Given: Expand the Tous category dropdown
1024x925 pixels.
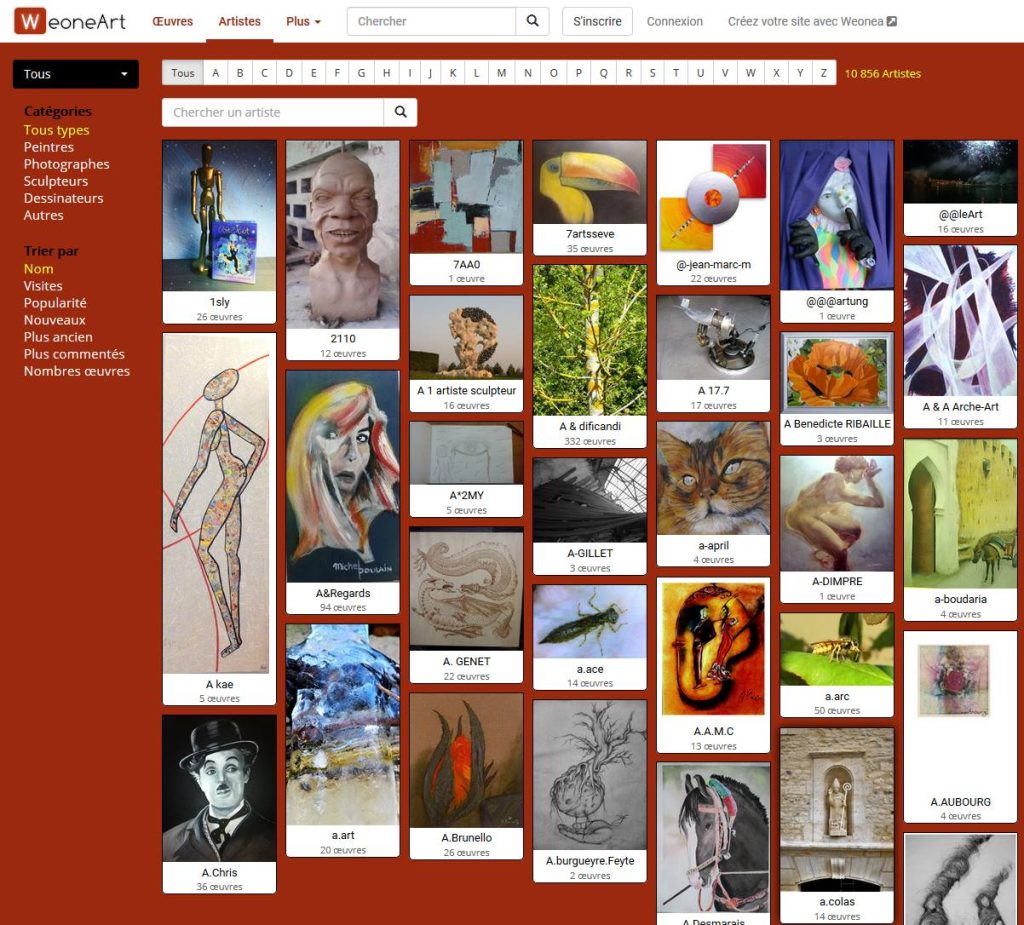Looking at the screenshot, I should pyautogui.click(x=76, y=74).
